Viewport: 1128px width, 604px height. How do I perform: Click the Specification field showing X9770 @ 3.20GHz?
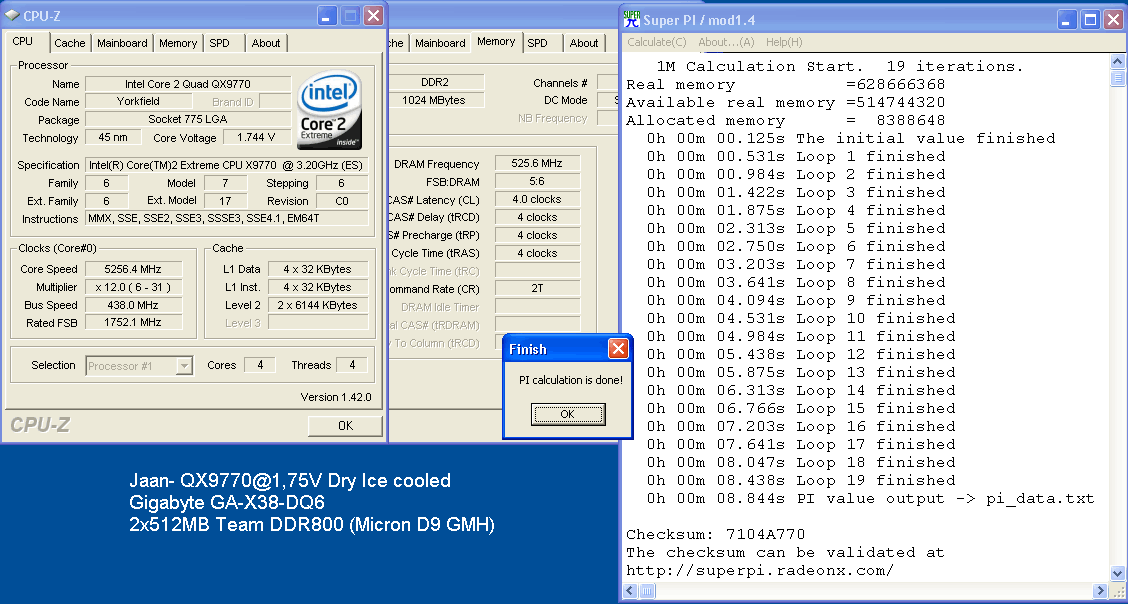[227, 165]
